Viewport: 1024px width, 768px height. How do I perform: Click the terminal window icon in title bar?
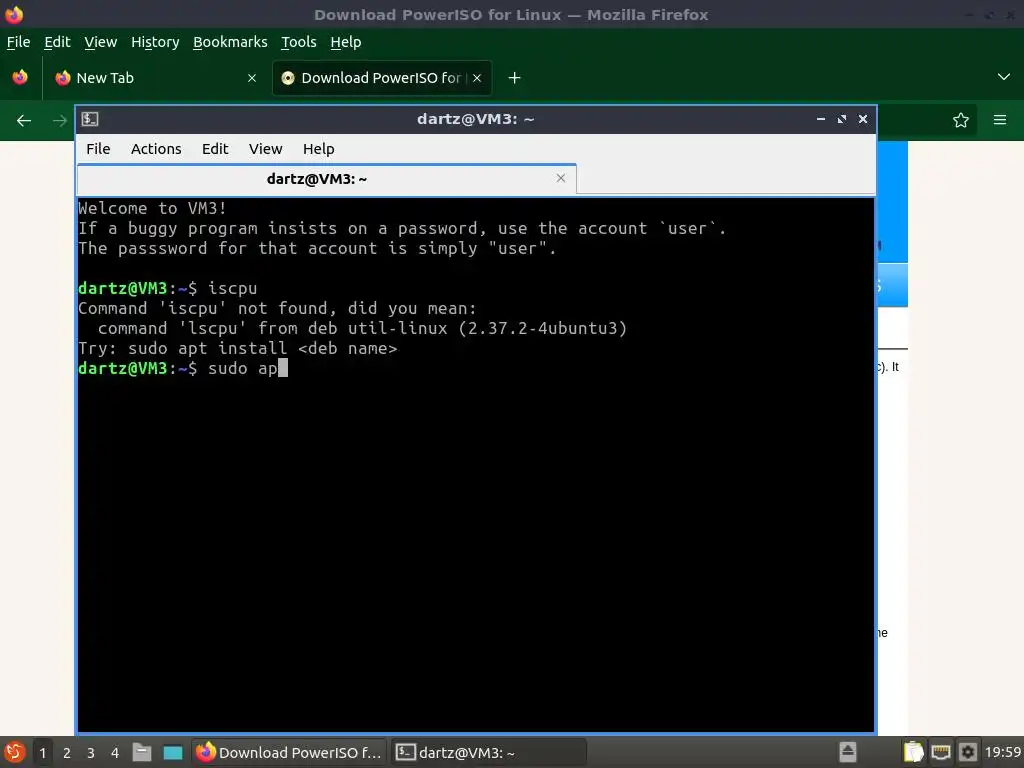coord(90,119)
